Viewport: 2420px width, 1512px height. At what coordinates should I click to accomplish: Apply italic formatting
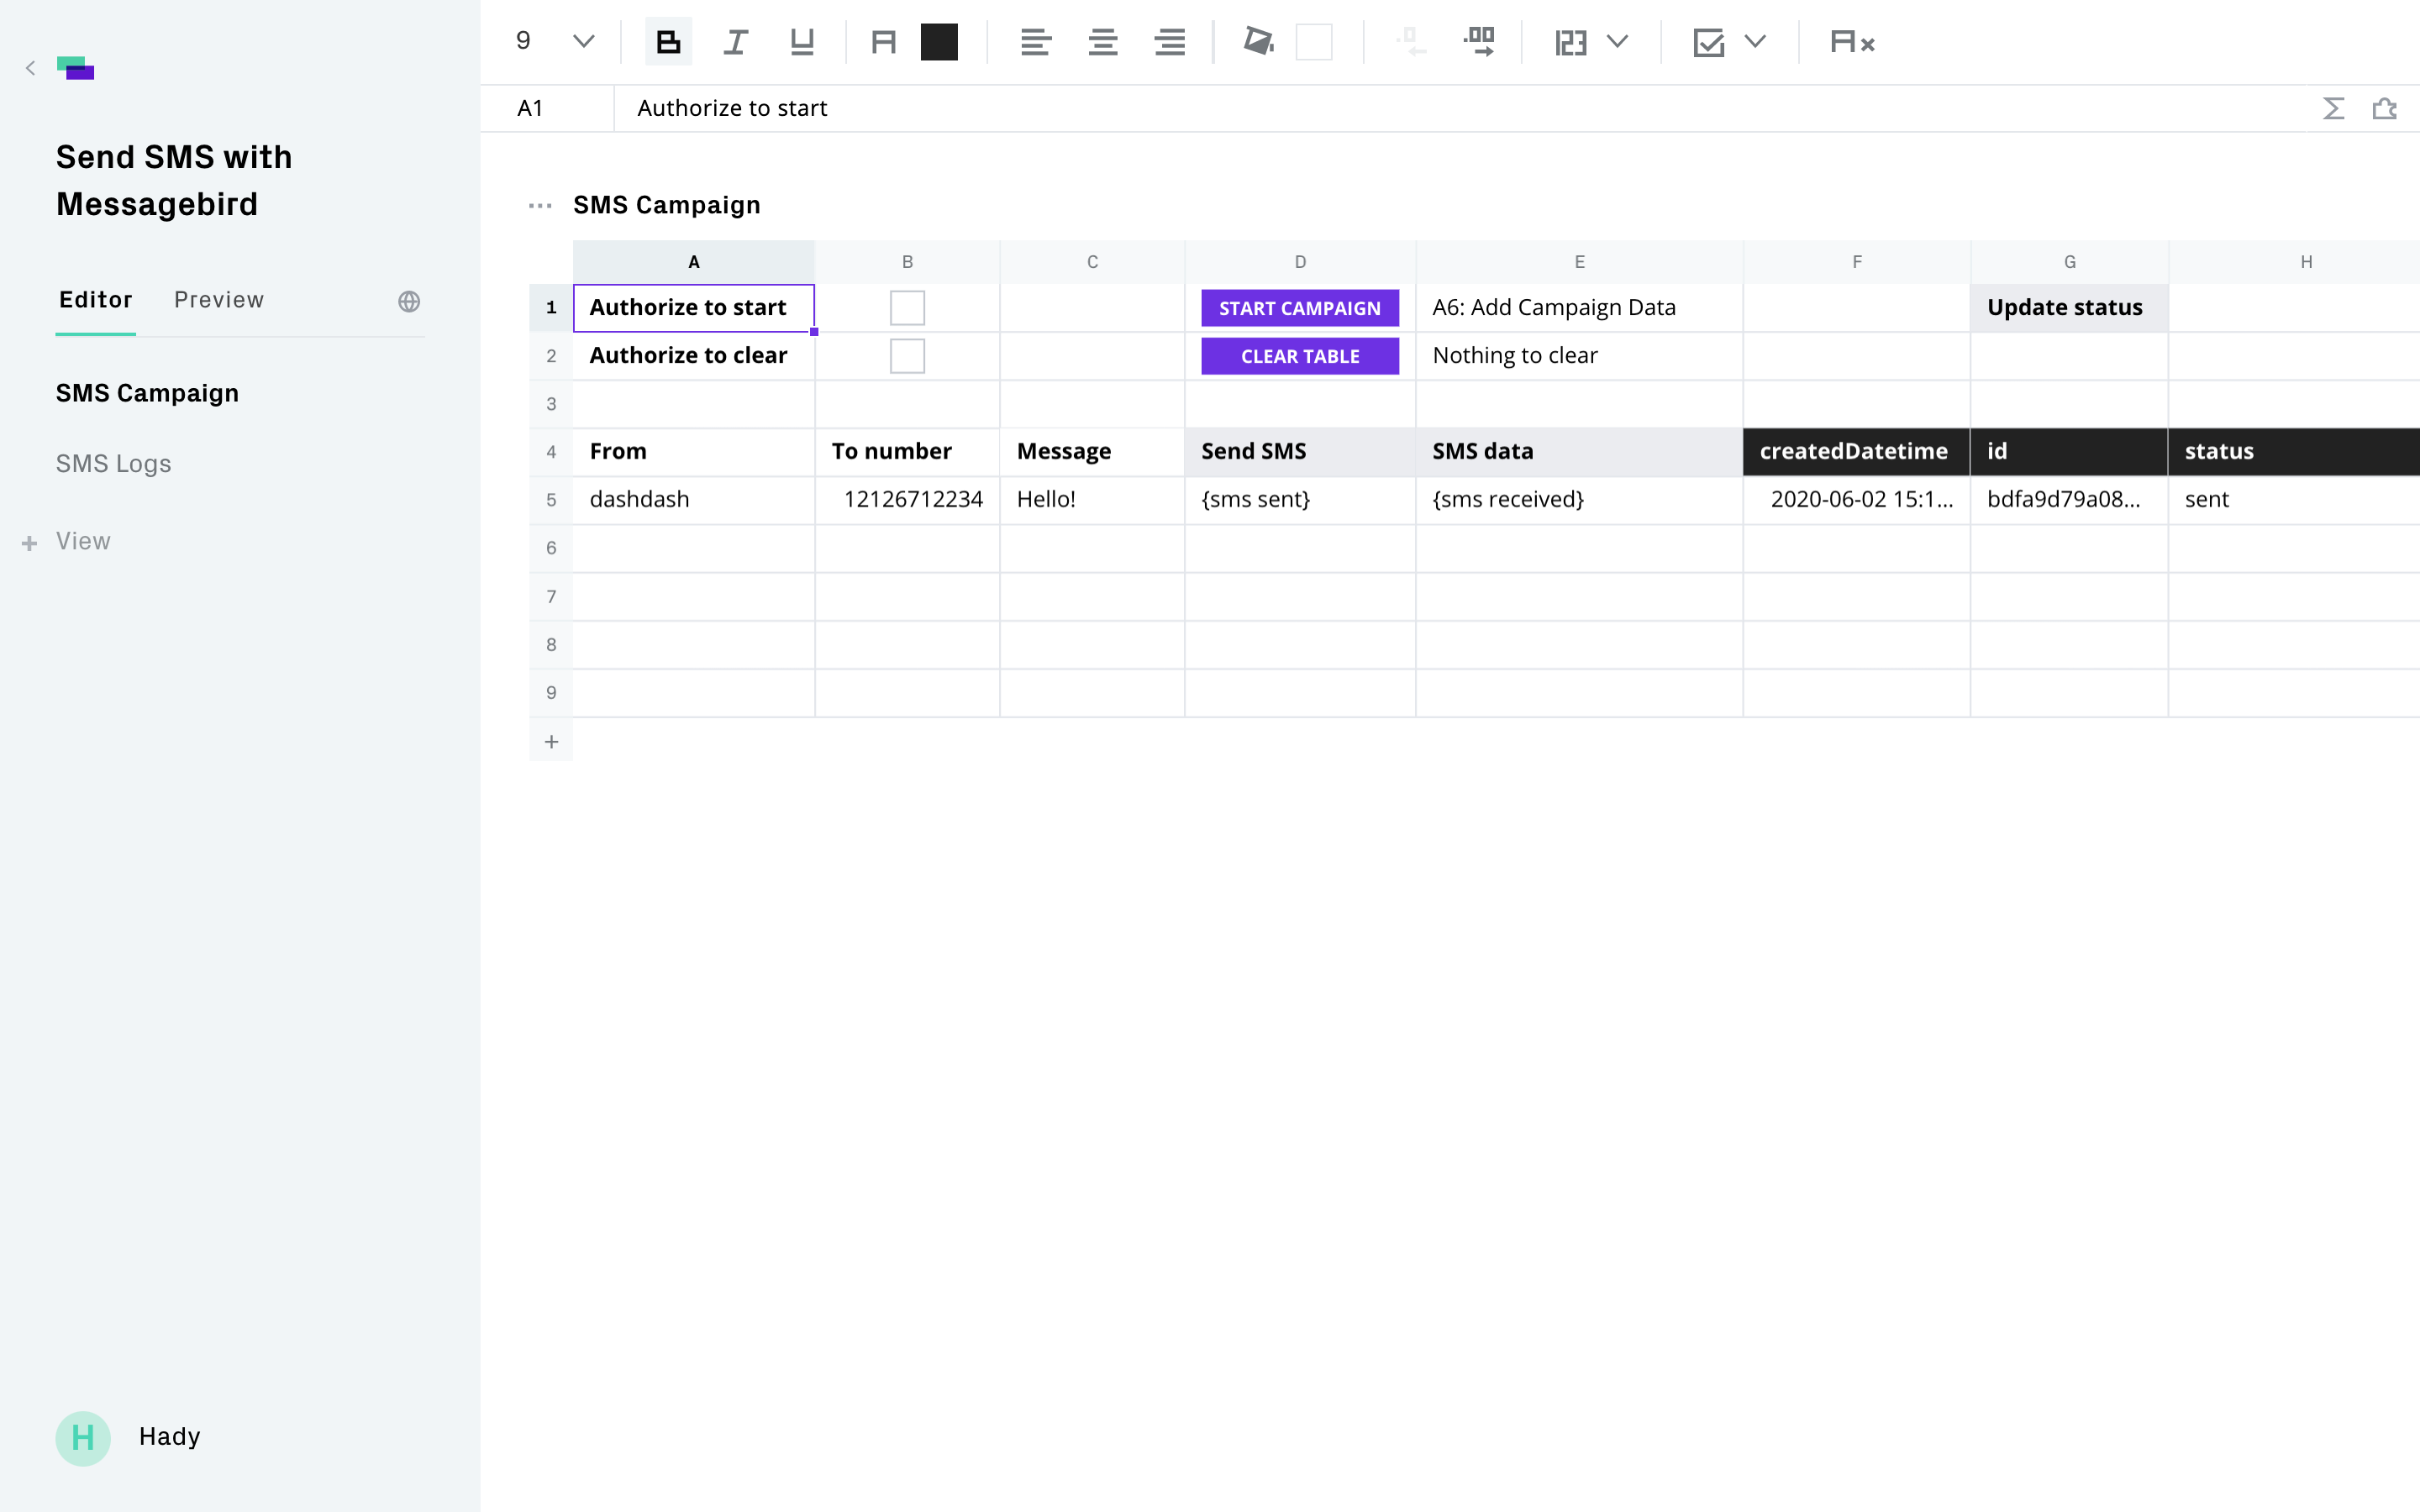tap(735, 42)
